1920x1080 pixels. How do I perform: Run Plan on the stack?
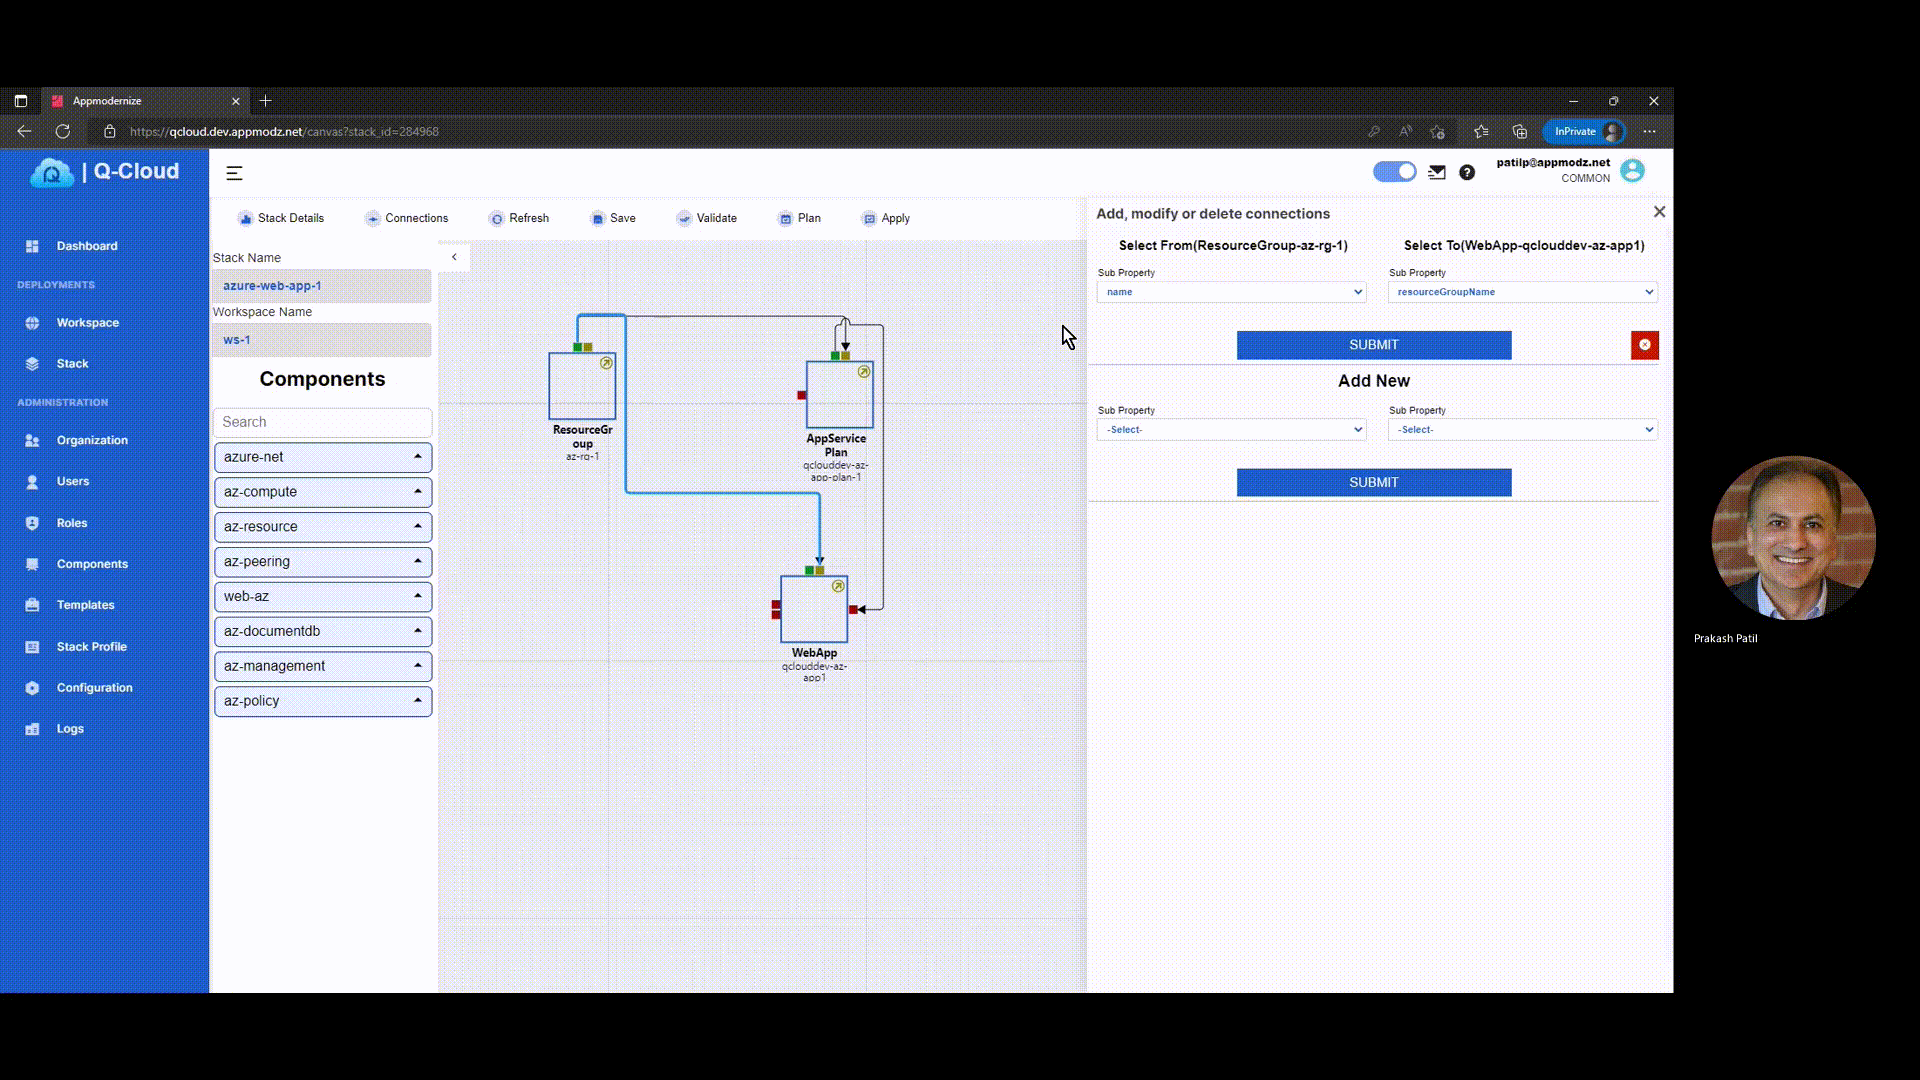(x=800, y=218)
